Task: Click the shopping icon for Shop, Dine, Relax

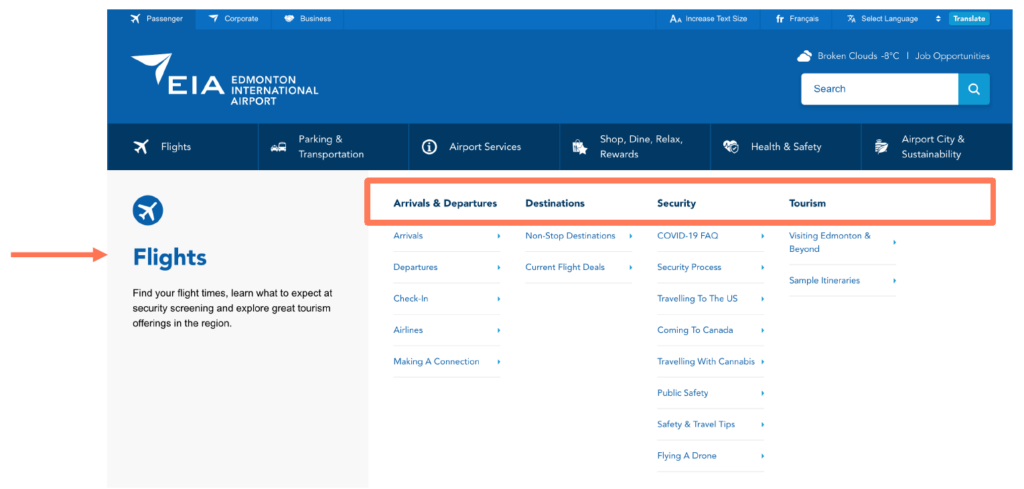Action: click(579, 147)
